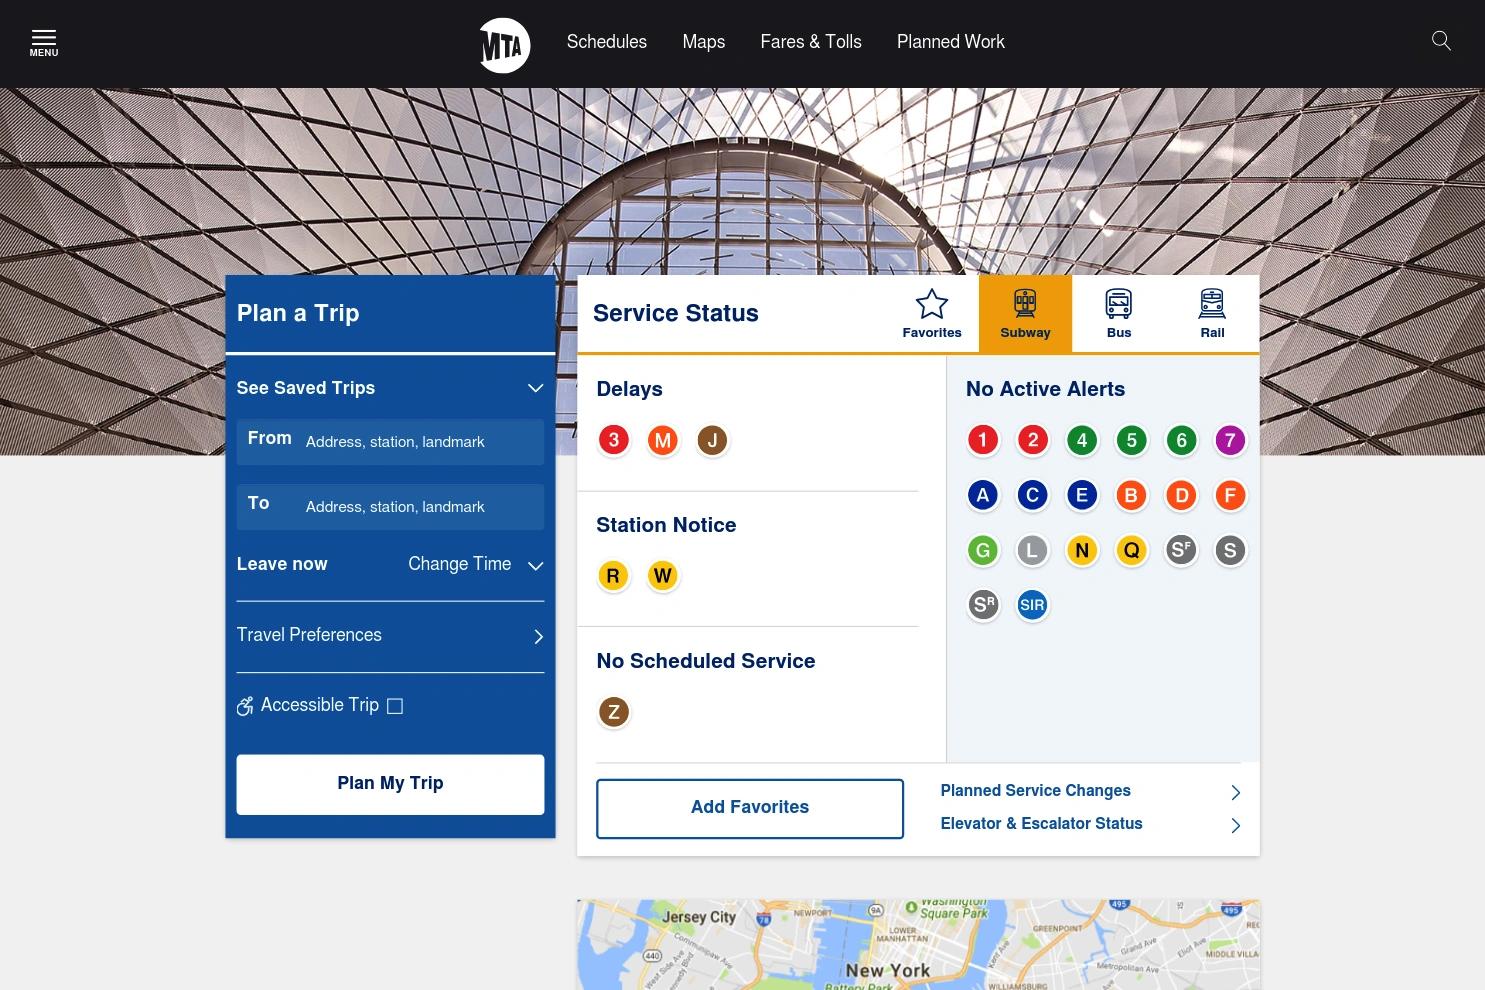Expand Travel Preferences
1485x990 pixels.
click(390, 636)
